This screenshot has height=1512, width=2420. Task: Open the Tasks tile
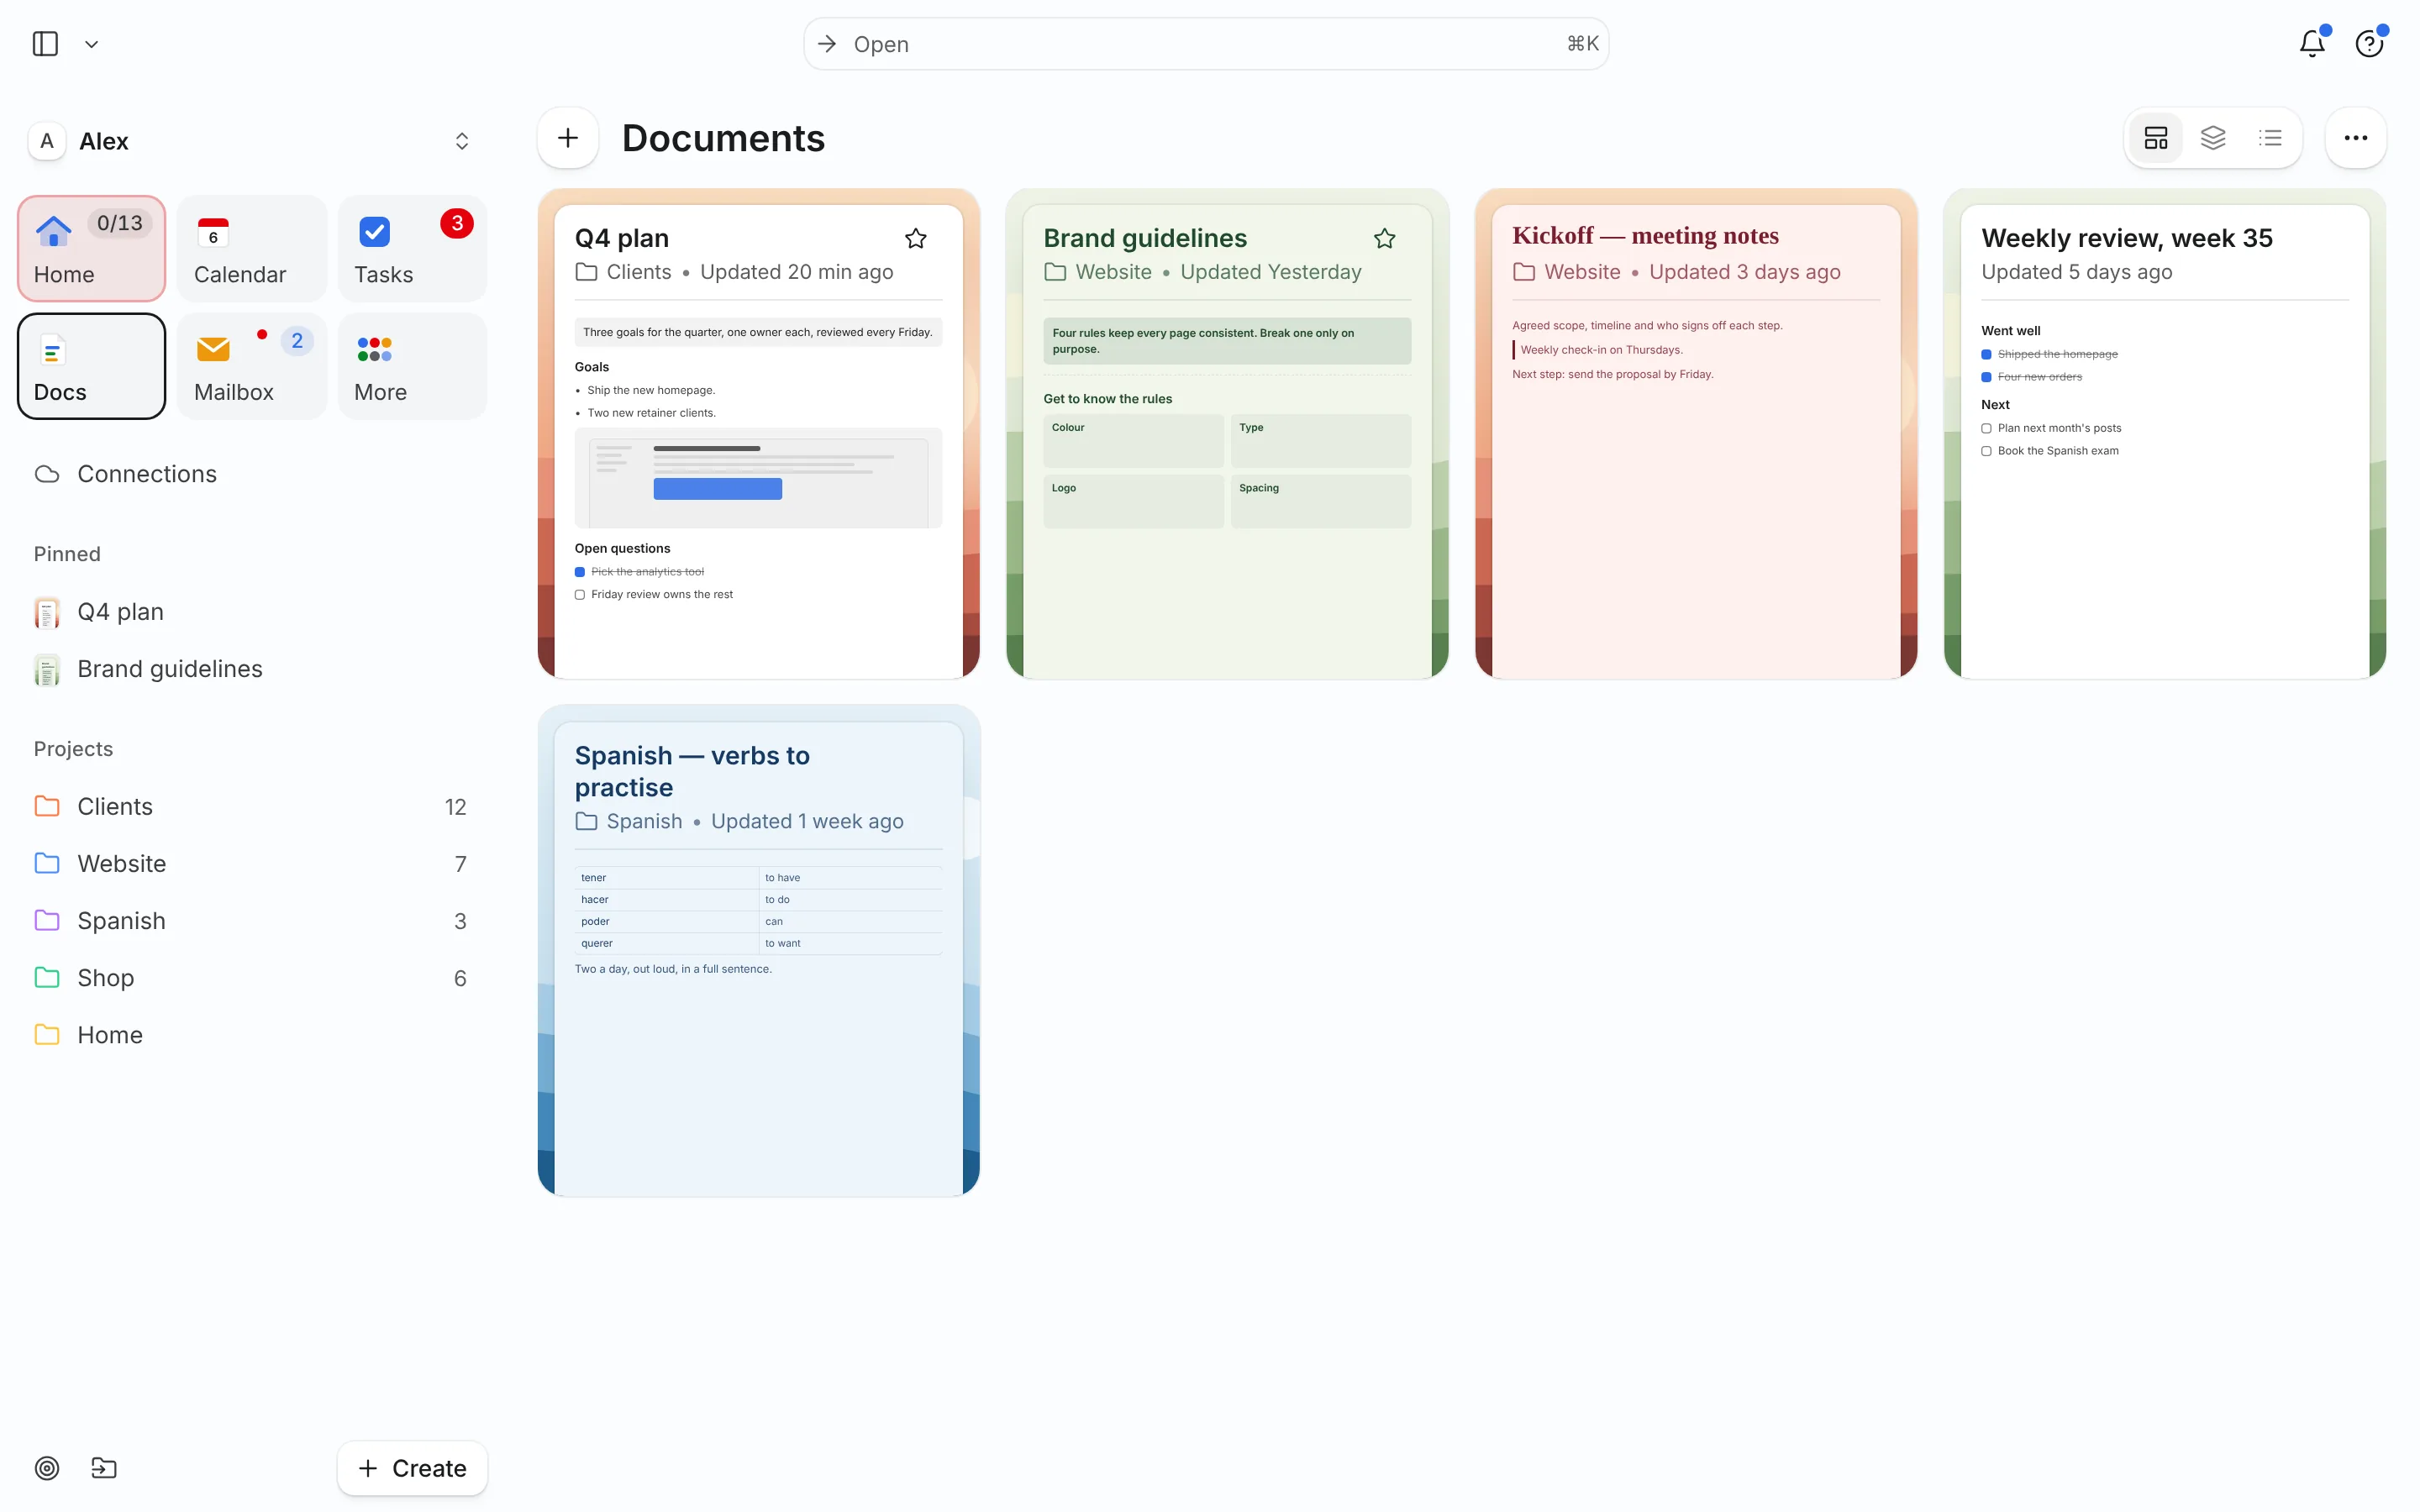(x=412, y=248)
